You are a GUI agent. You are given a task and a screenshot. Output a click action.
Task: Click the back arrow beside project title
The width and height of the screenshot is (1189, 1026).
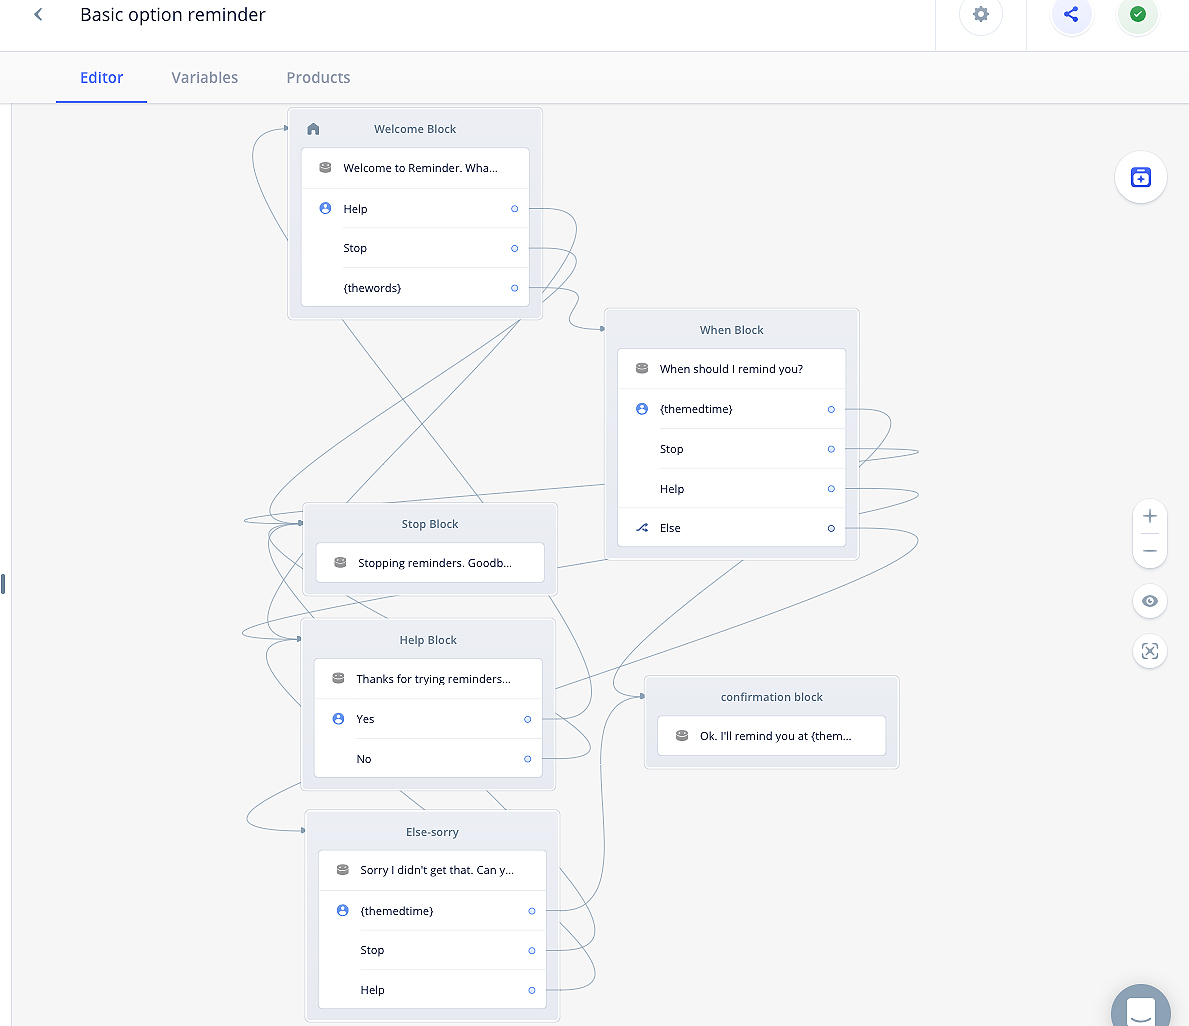38,15
